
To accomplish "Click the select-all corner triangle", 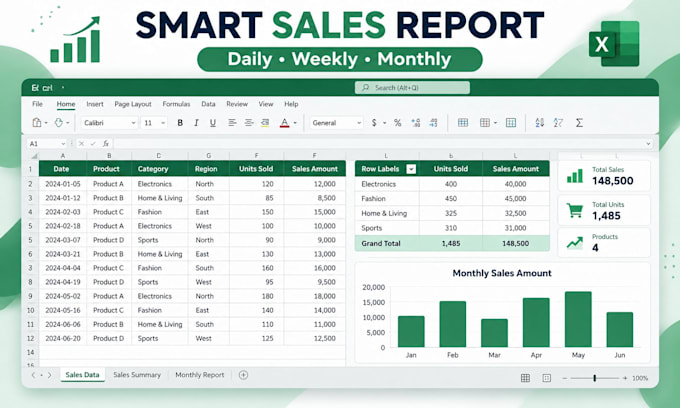I will pos(34,156).
